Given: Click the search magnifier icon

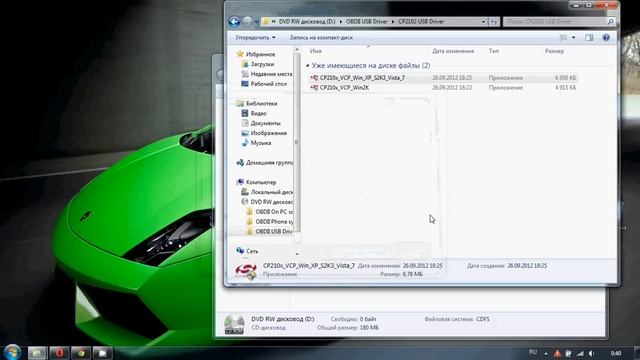Looking at the screenshot, I should point(611,22).
